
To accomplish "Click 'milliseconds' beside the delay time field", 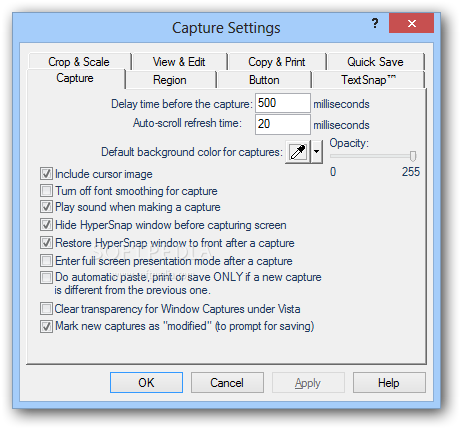I will (x=341, y=104).
